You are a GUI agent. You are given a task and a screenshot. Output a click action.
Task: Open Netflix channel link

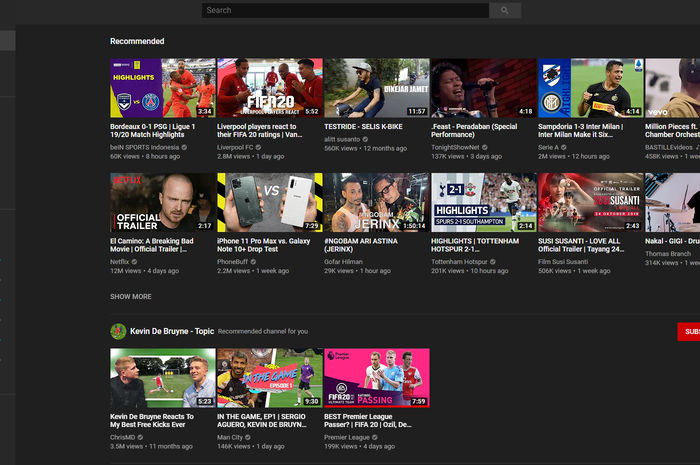(x=120, y=262)
